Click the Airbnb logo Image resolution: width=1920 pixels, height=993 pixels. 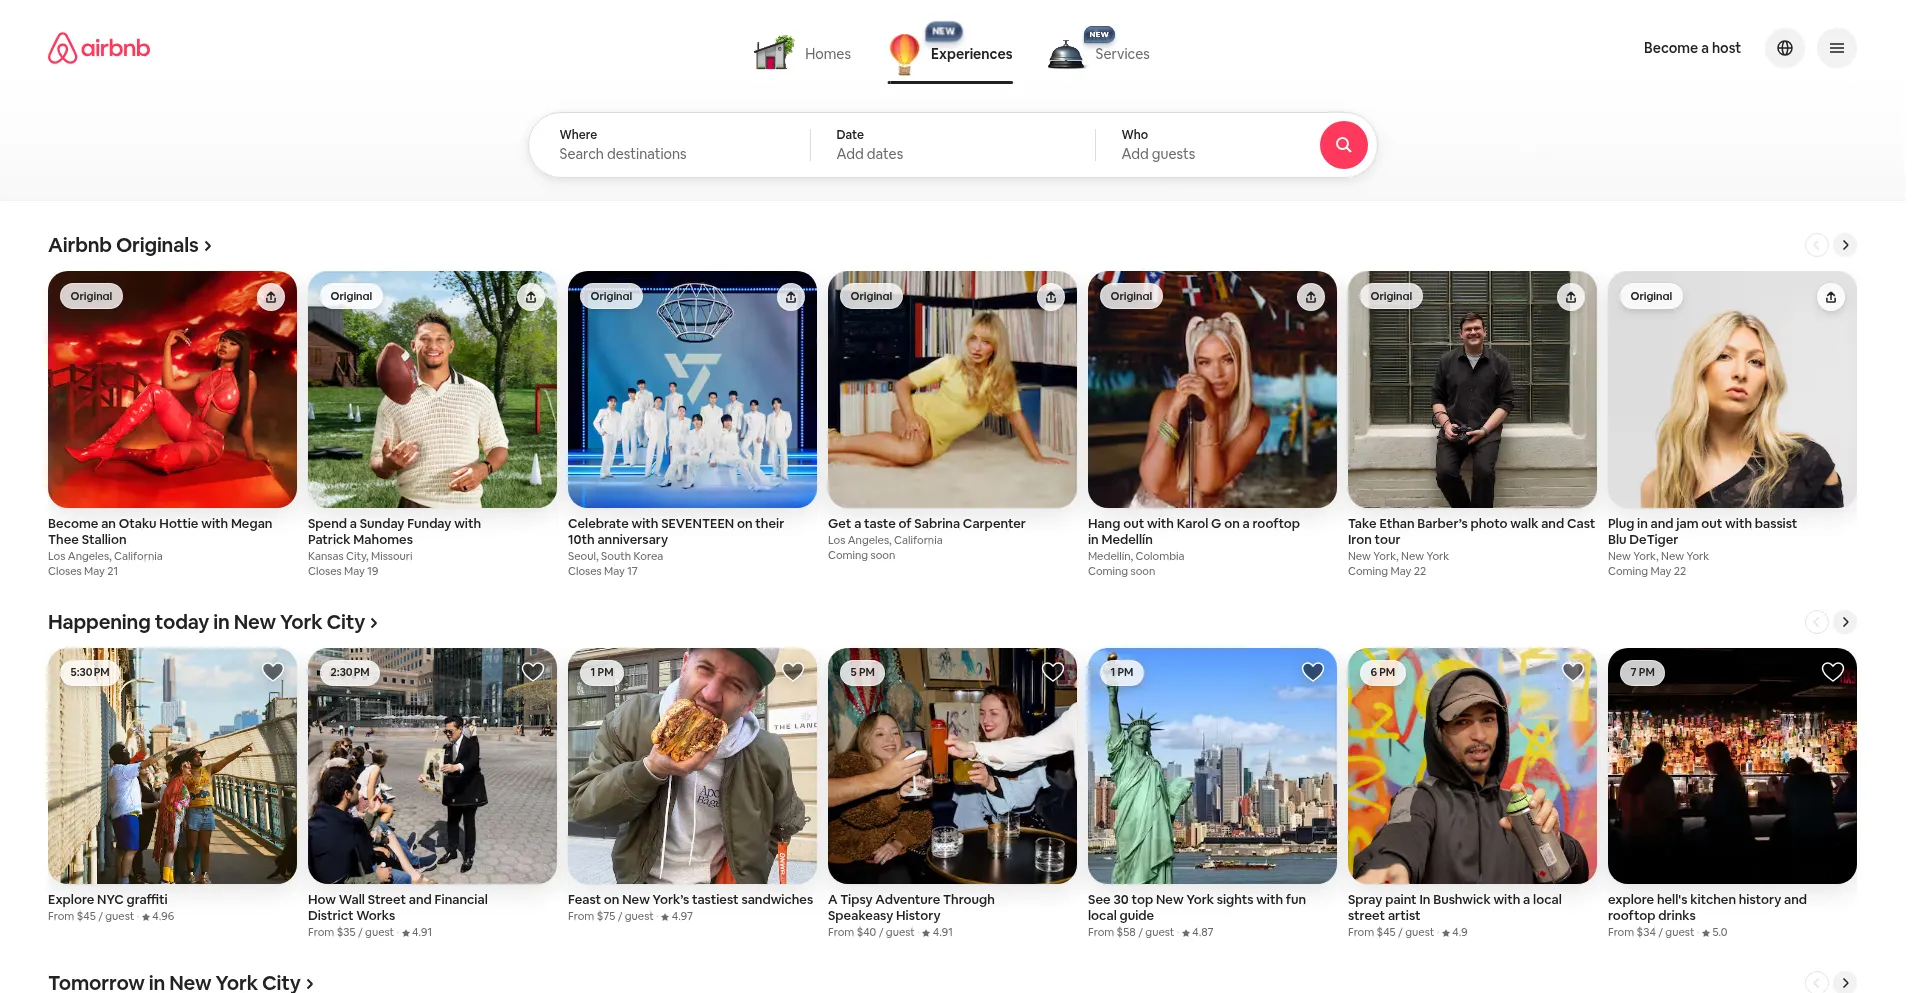click(99, 48)
